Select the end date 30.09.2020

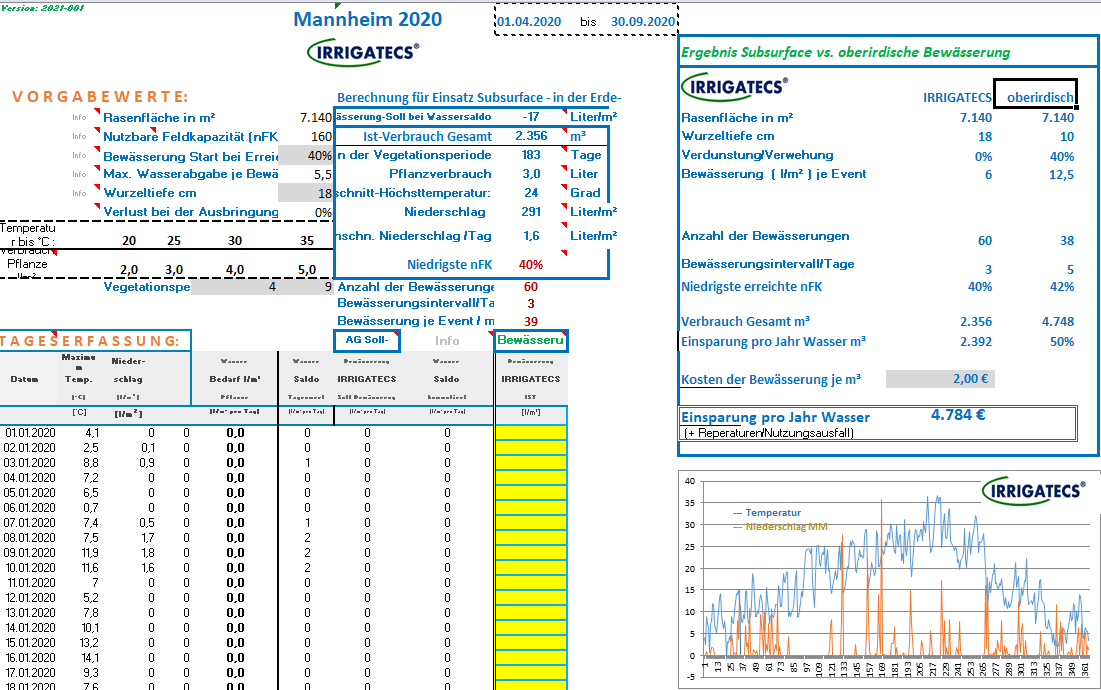(x=642, y=22)
